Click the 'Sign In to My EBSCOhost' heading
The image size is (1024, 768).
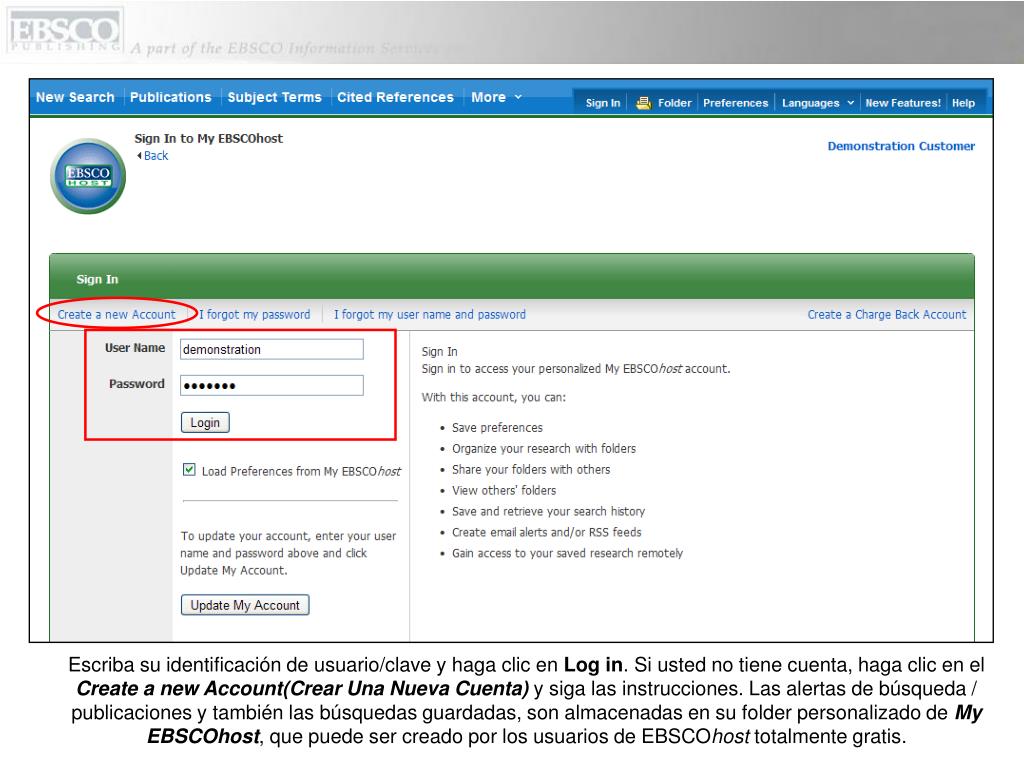(208, 138)
